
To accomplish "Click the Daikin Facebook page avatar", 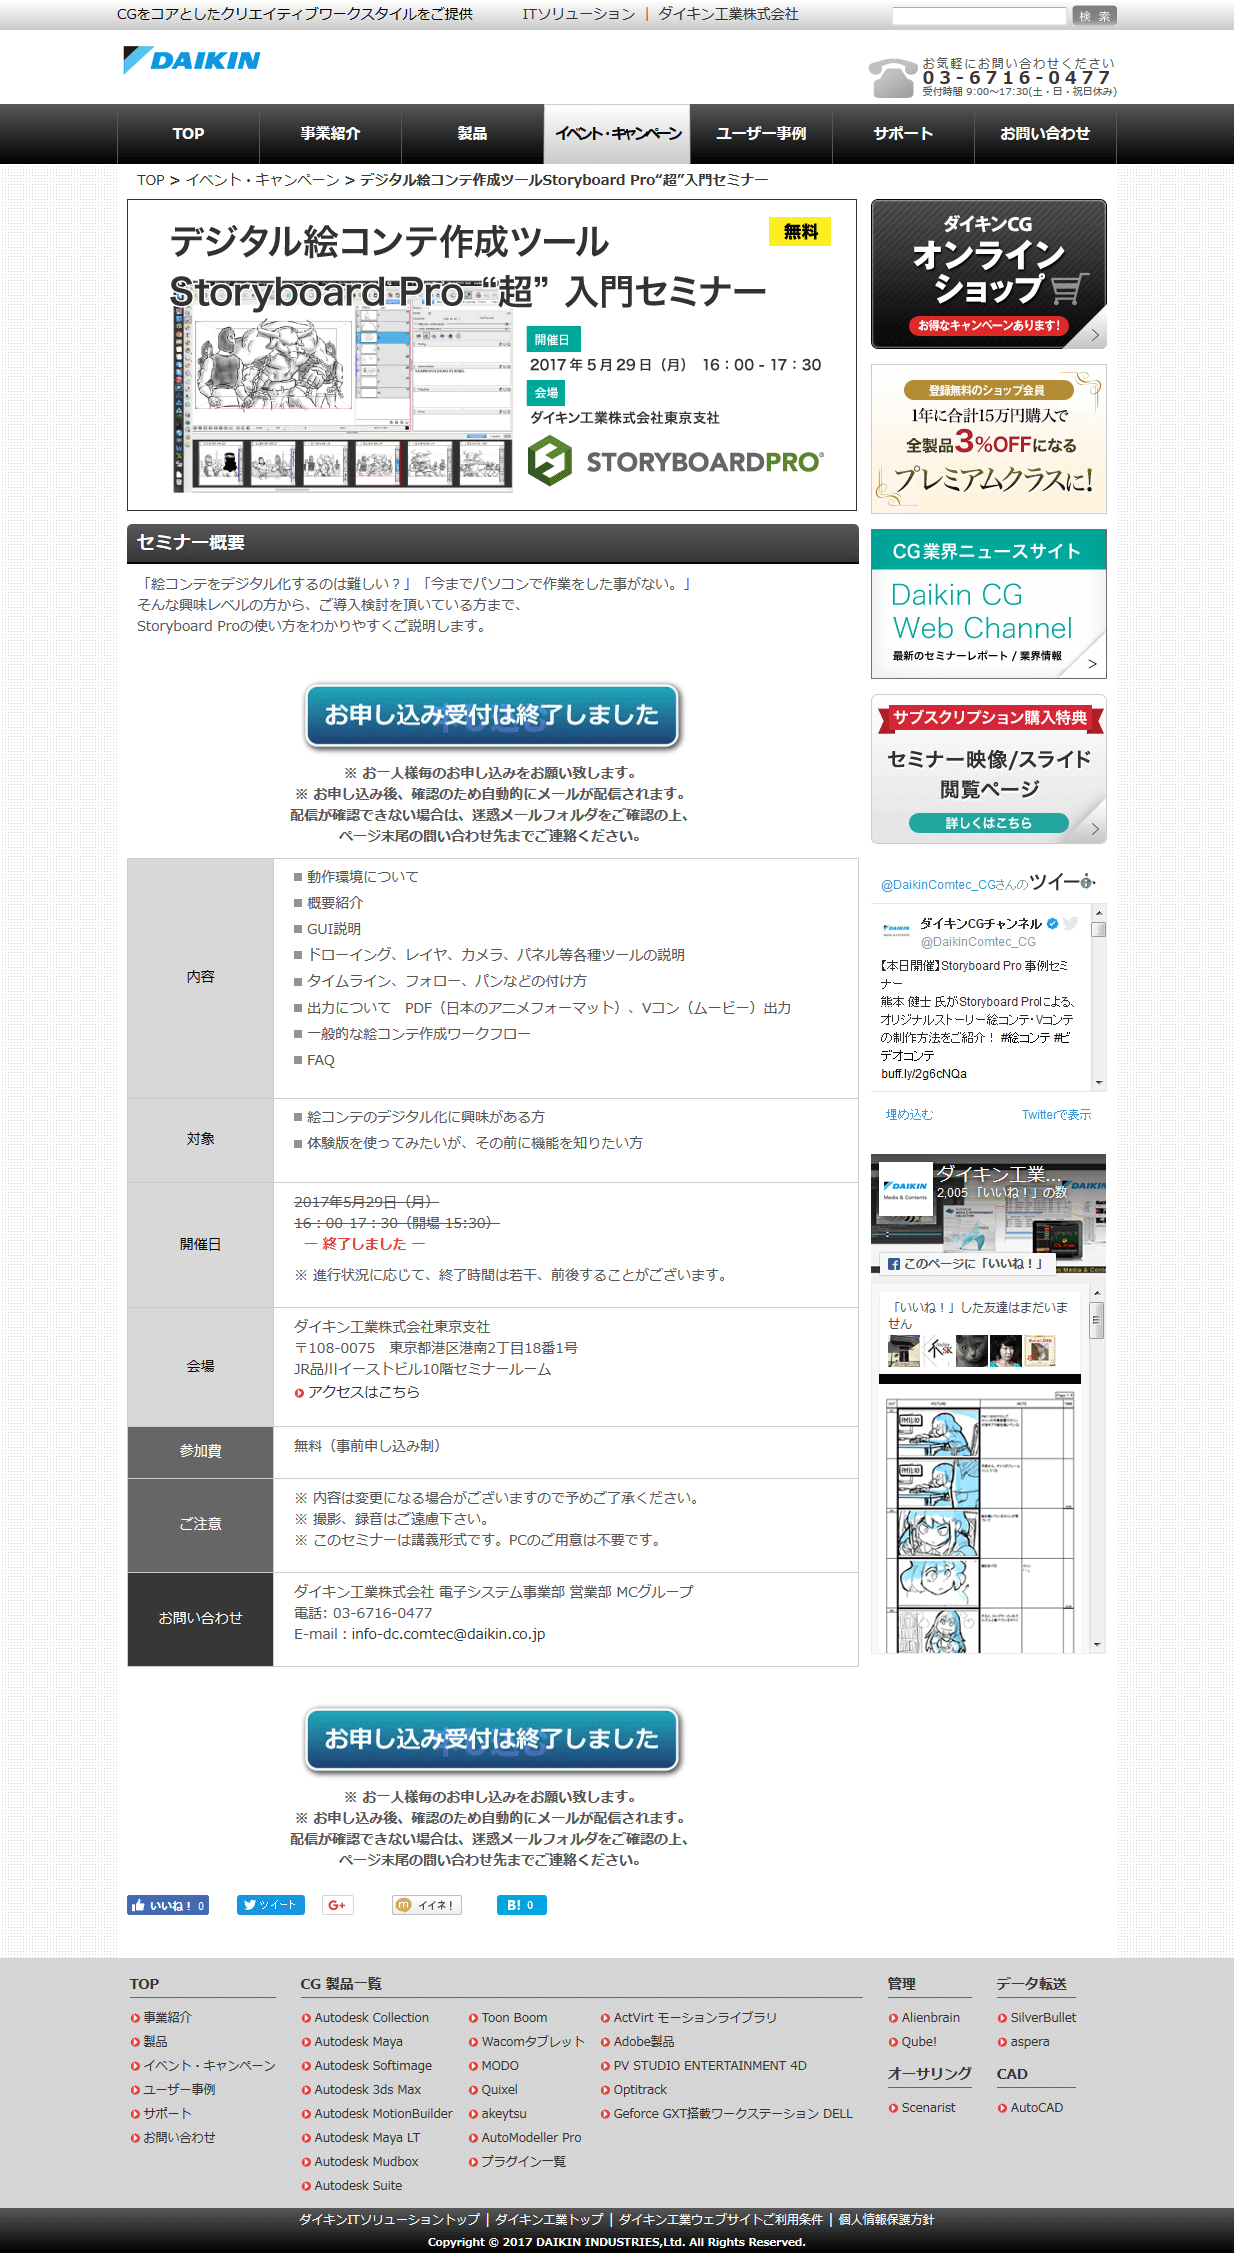I will [x=905, y=1188].
